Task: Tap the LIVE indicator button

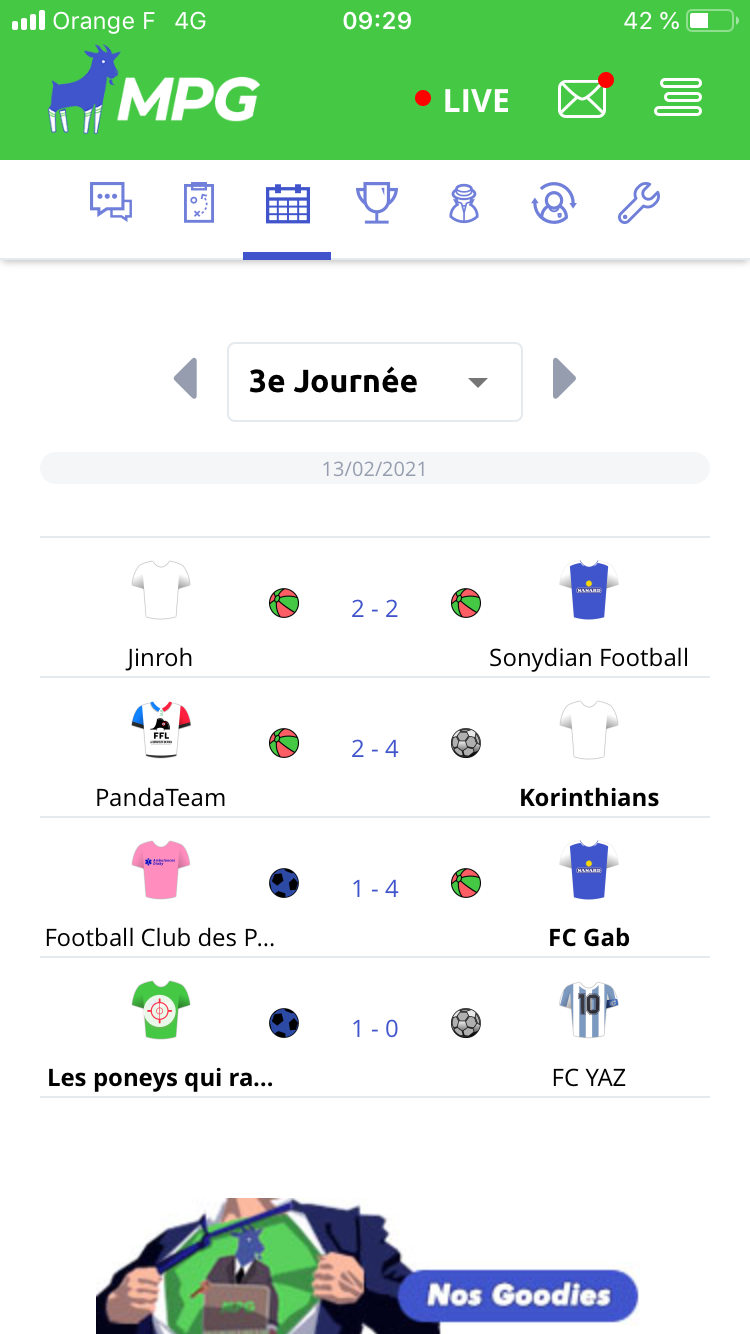Action: point(463,100)
